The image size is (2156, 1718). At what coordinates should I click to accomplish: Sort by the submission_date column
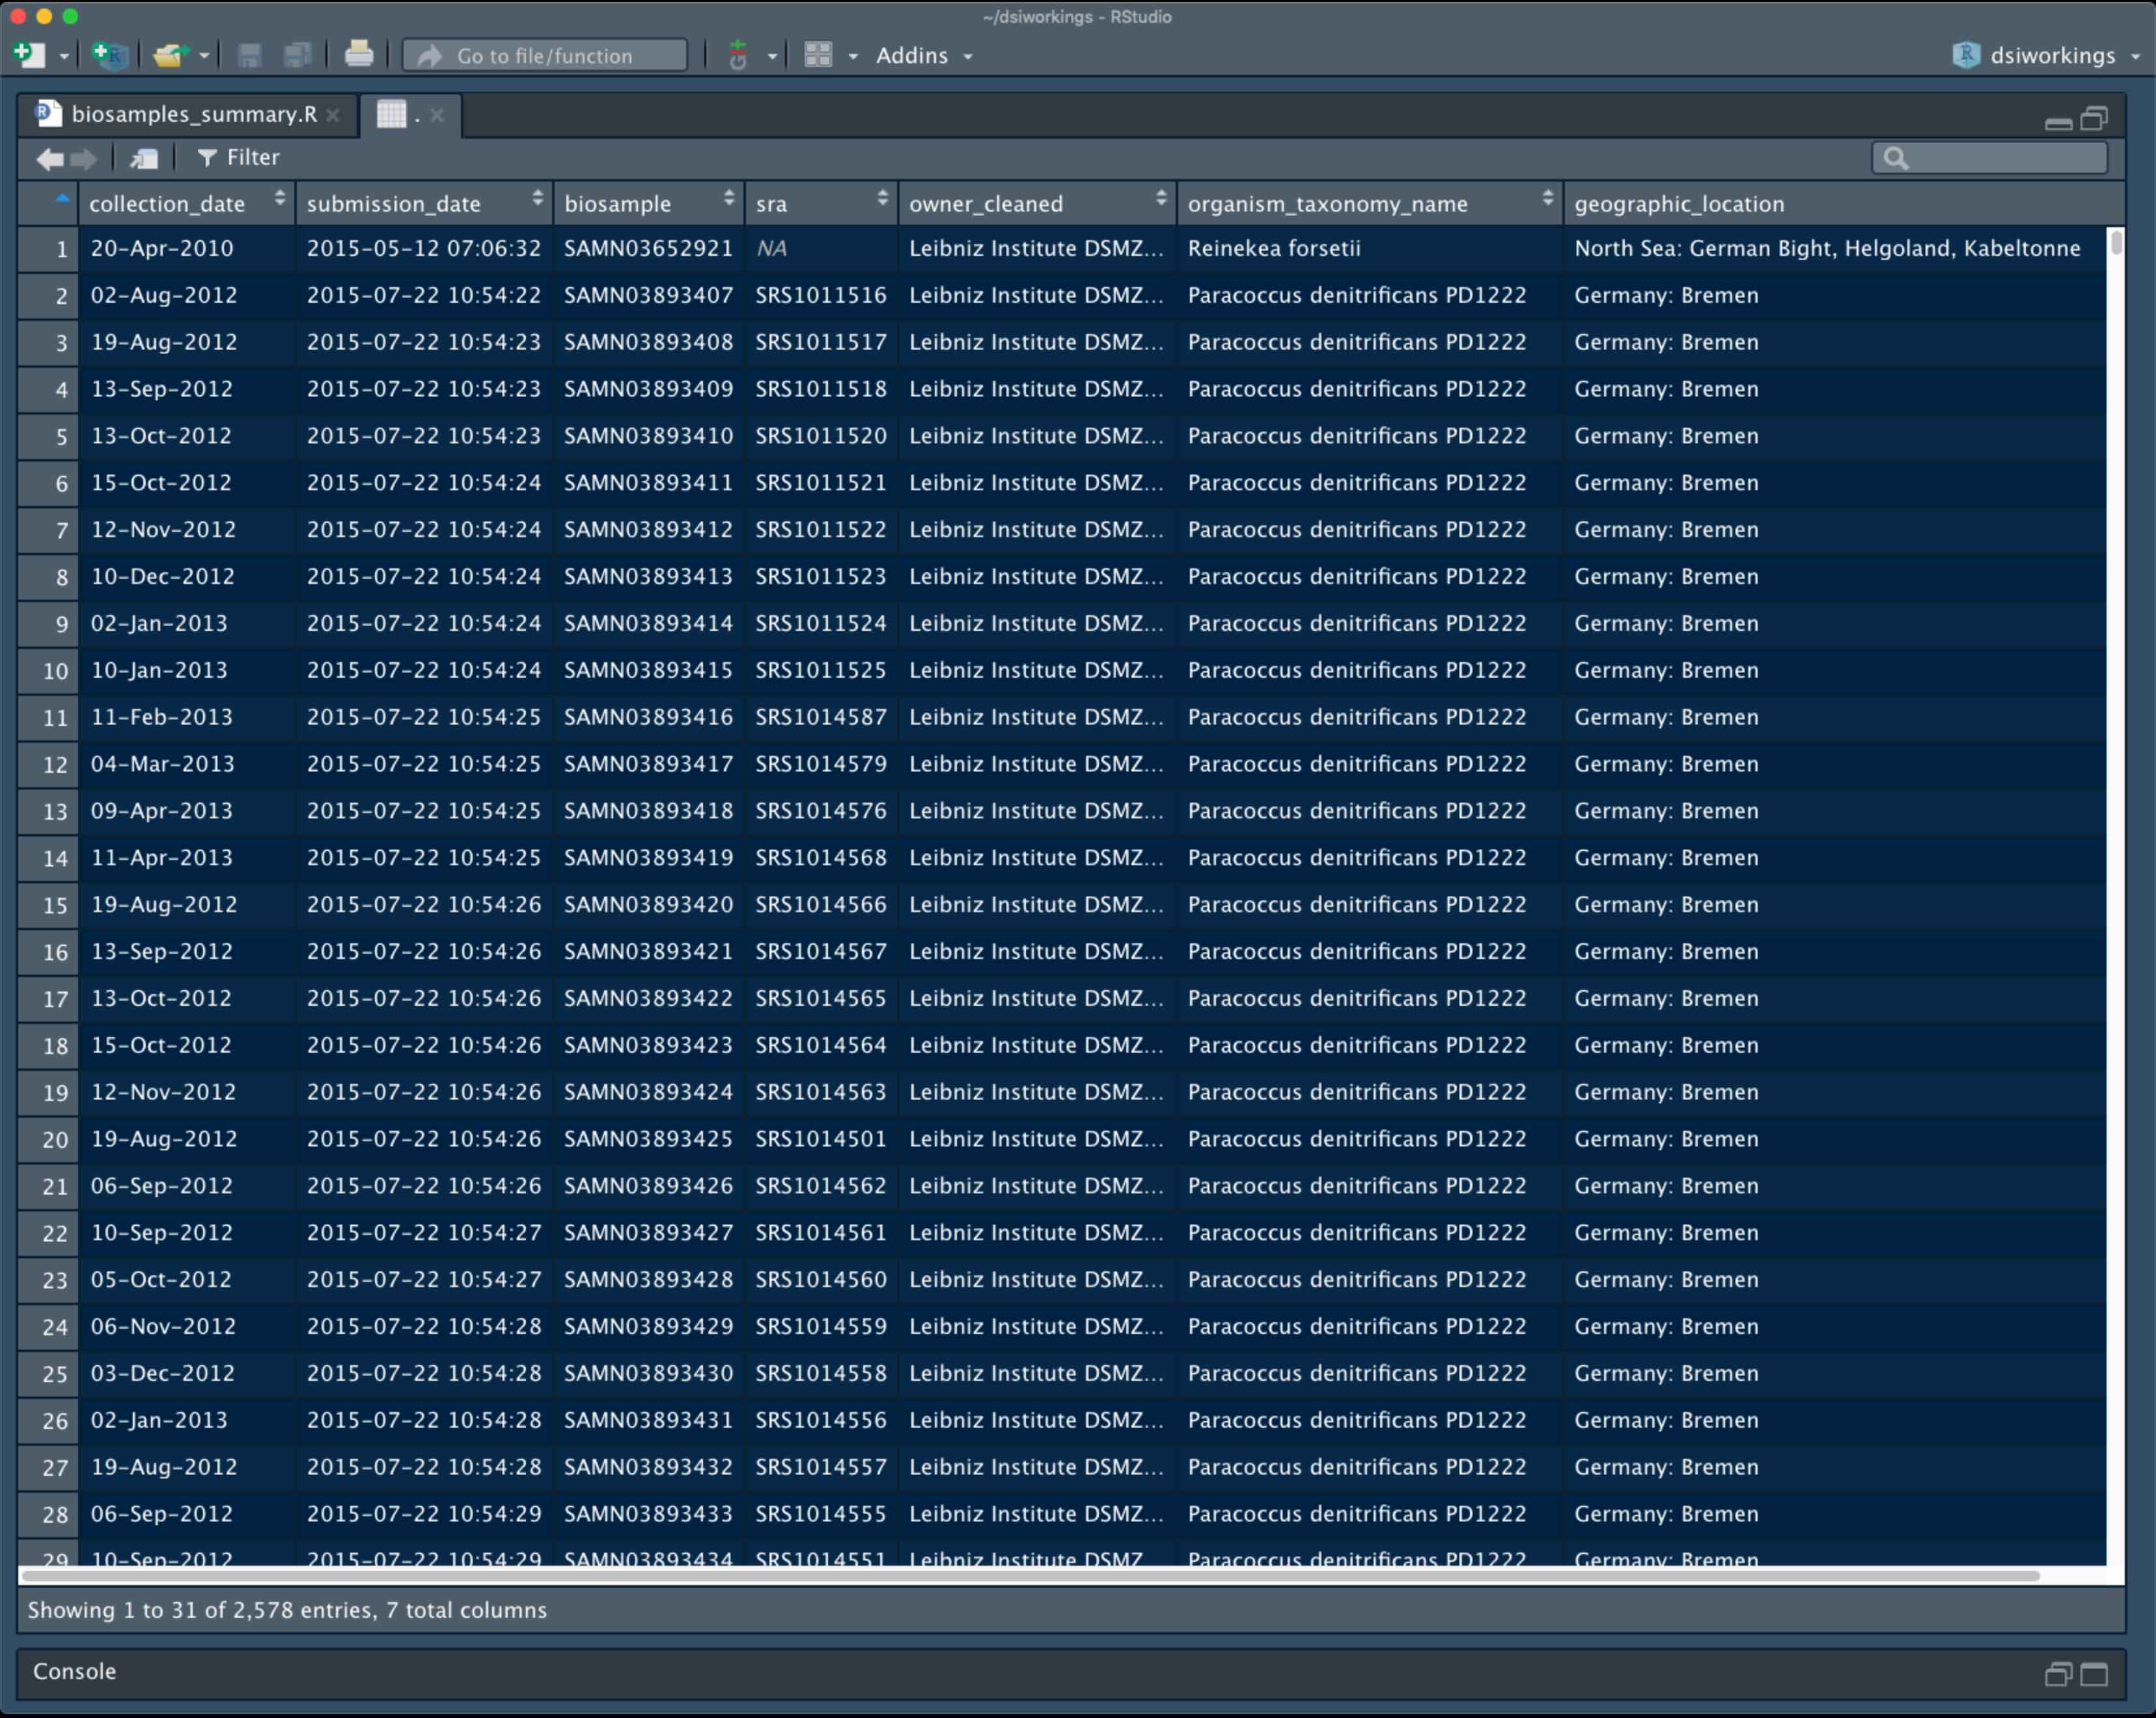point(425,203)
